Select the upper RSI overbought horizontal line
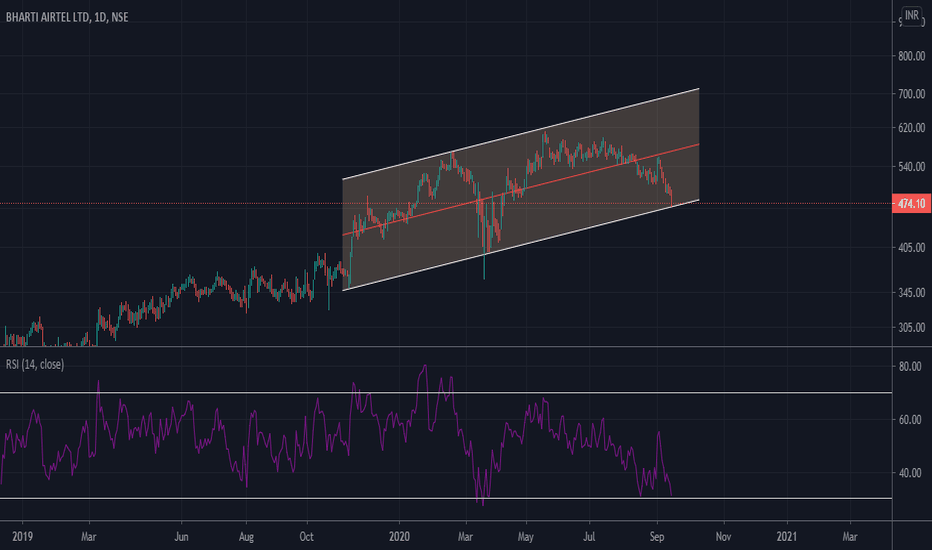 click(x=446, y=392)
